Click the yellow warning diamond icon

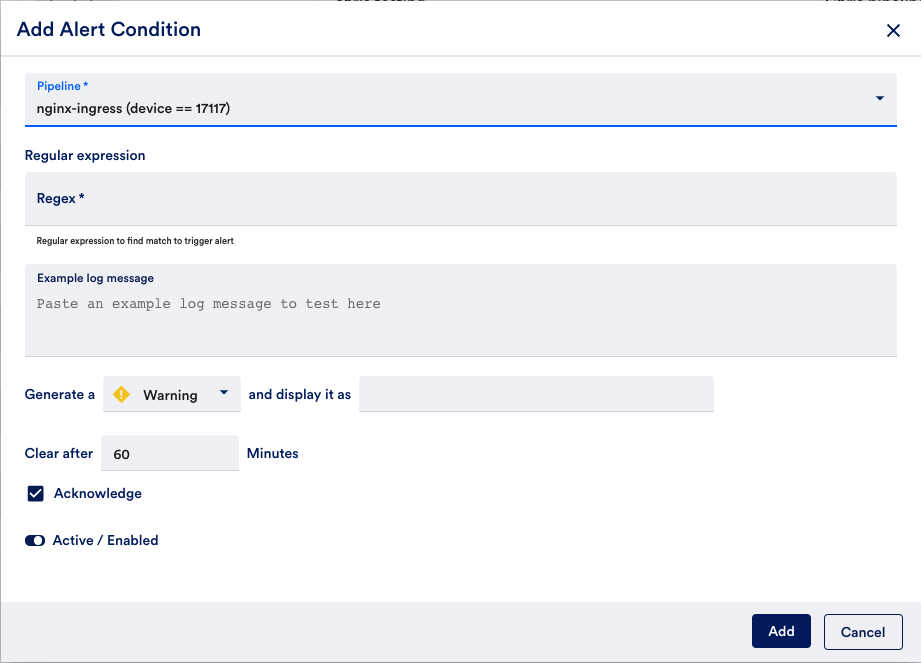click(122, 395)
